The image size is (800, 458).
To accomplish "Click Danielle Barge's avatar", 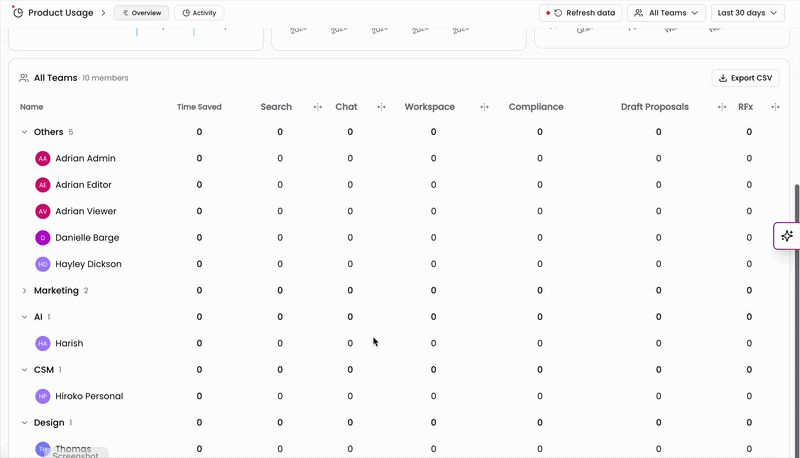I will coord(43,238).
